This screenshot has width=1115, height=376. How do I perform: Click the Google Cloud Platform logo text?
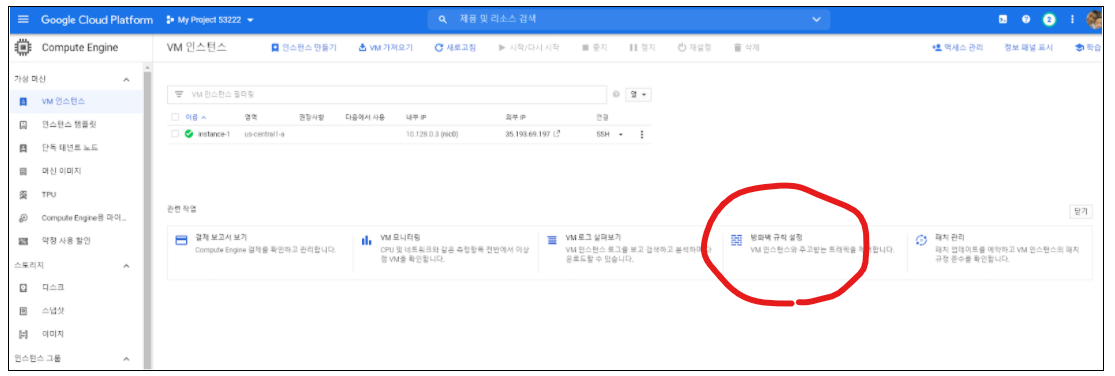point(97,20)
